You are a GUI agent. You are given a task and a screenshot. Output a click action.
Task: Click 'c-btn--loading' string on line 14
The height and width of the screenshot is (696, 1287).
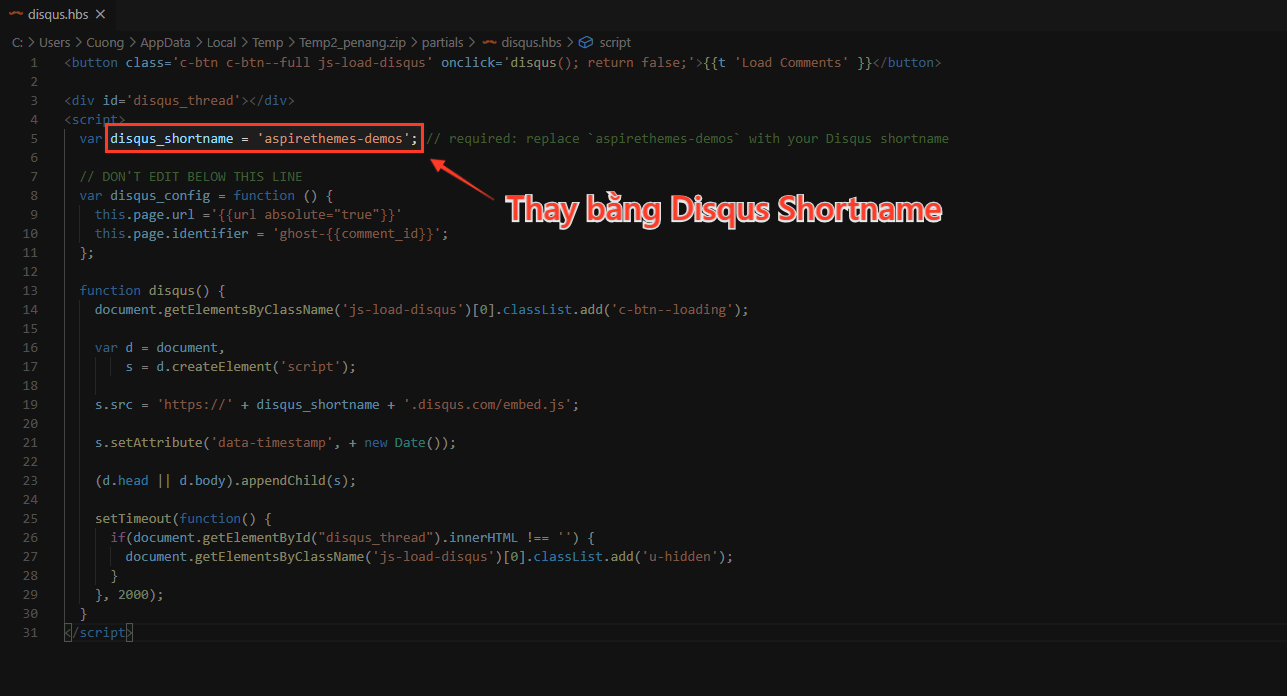[674, 309]
